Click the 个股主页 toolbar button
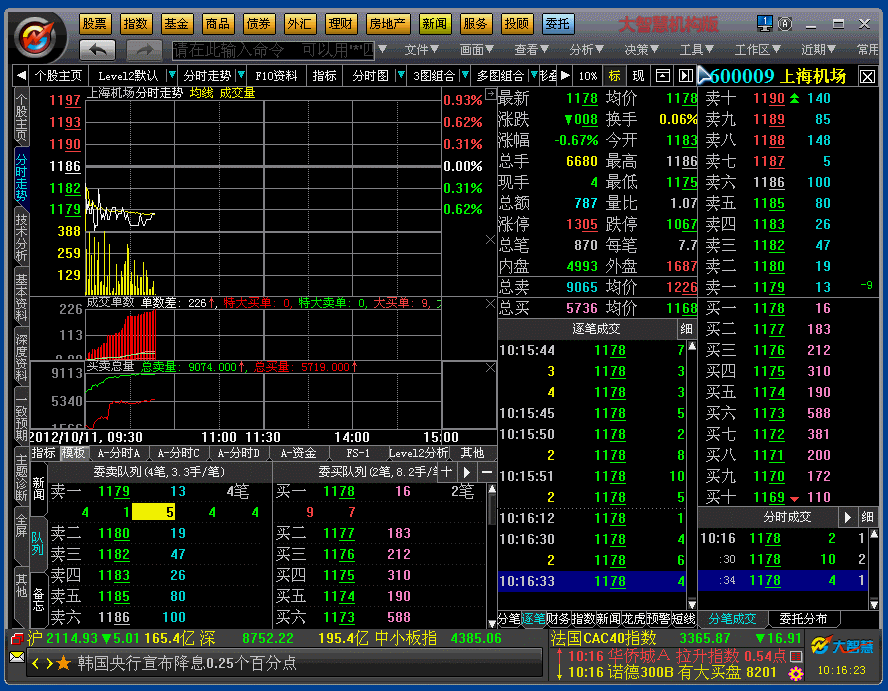This screenshot has width=888, height=691. (x=58, y=75)
